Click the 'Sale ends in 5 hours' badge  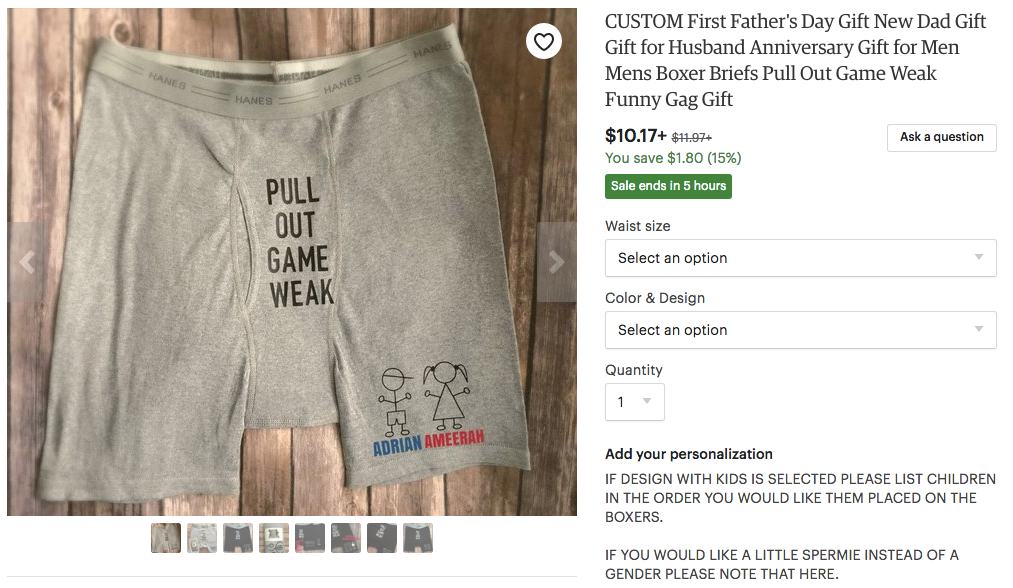coord(668,186)
